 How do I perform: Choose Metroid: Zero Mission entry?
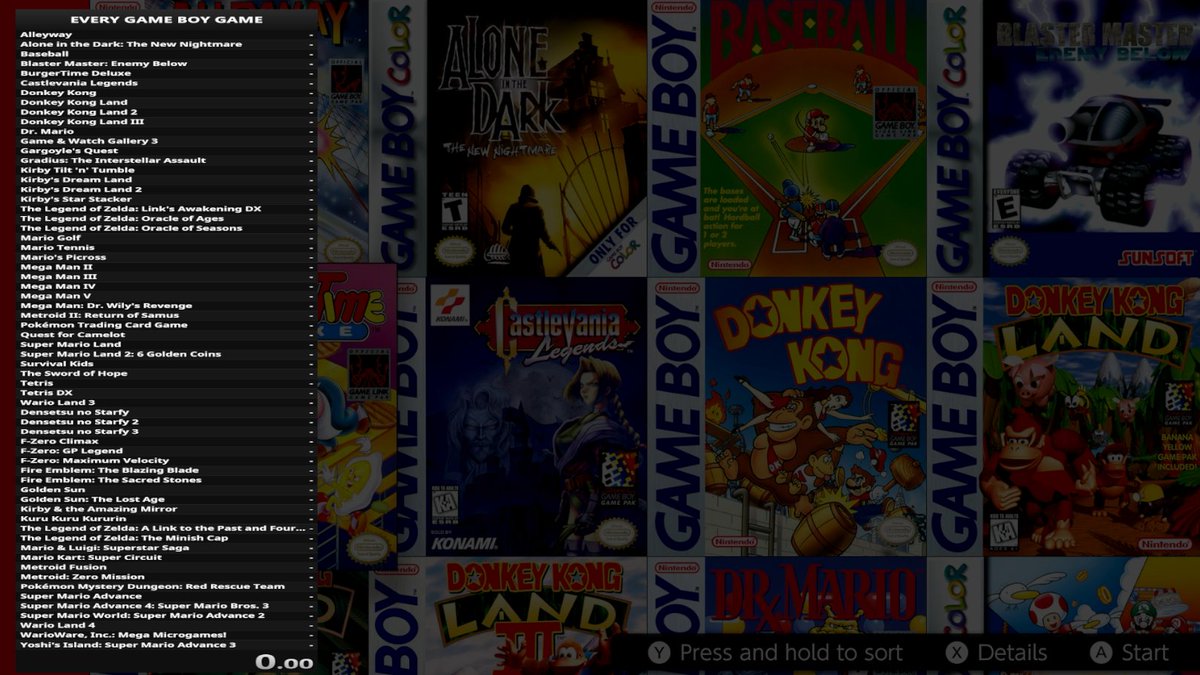point(167,577)
